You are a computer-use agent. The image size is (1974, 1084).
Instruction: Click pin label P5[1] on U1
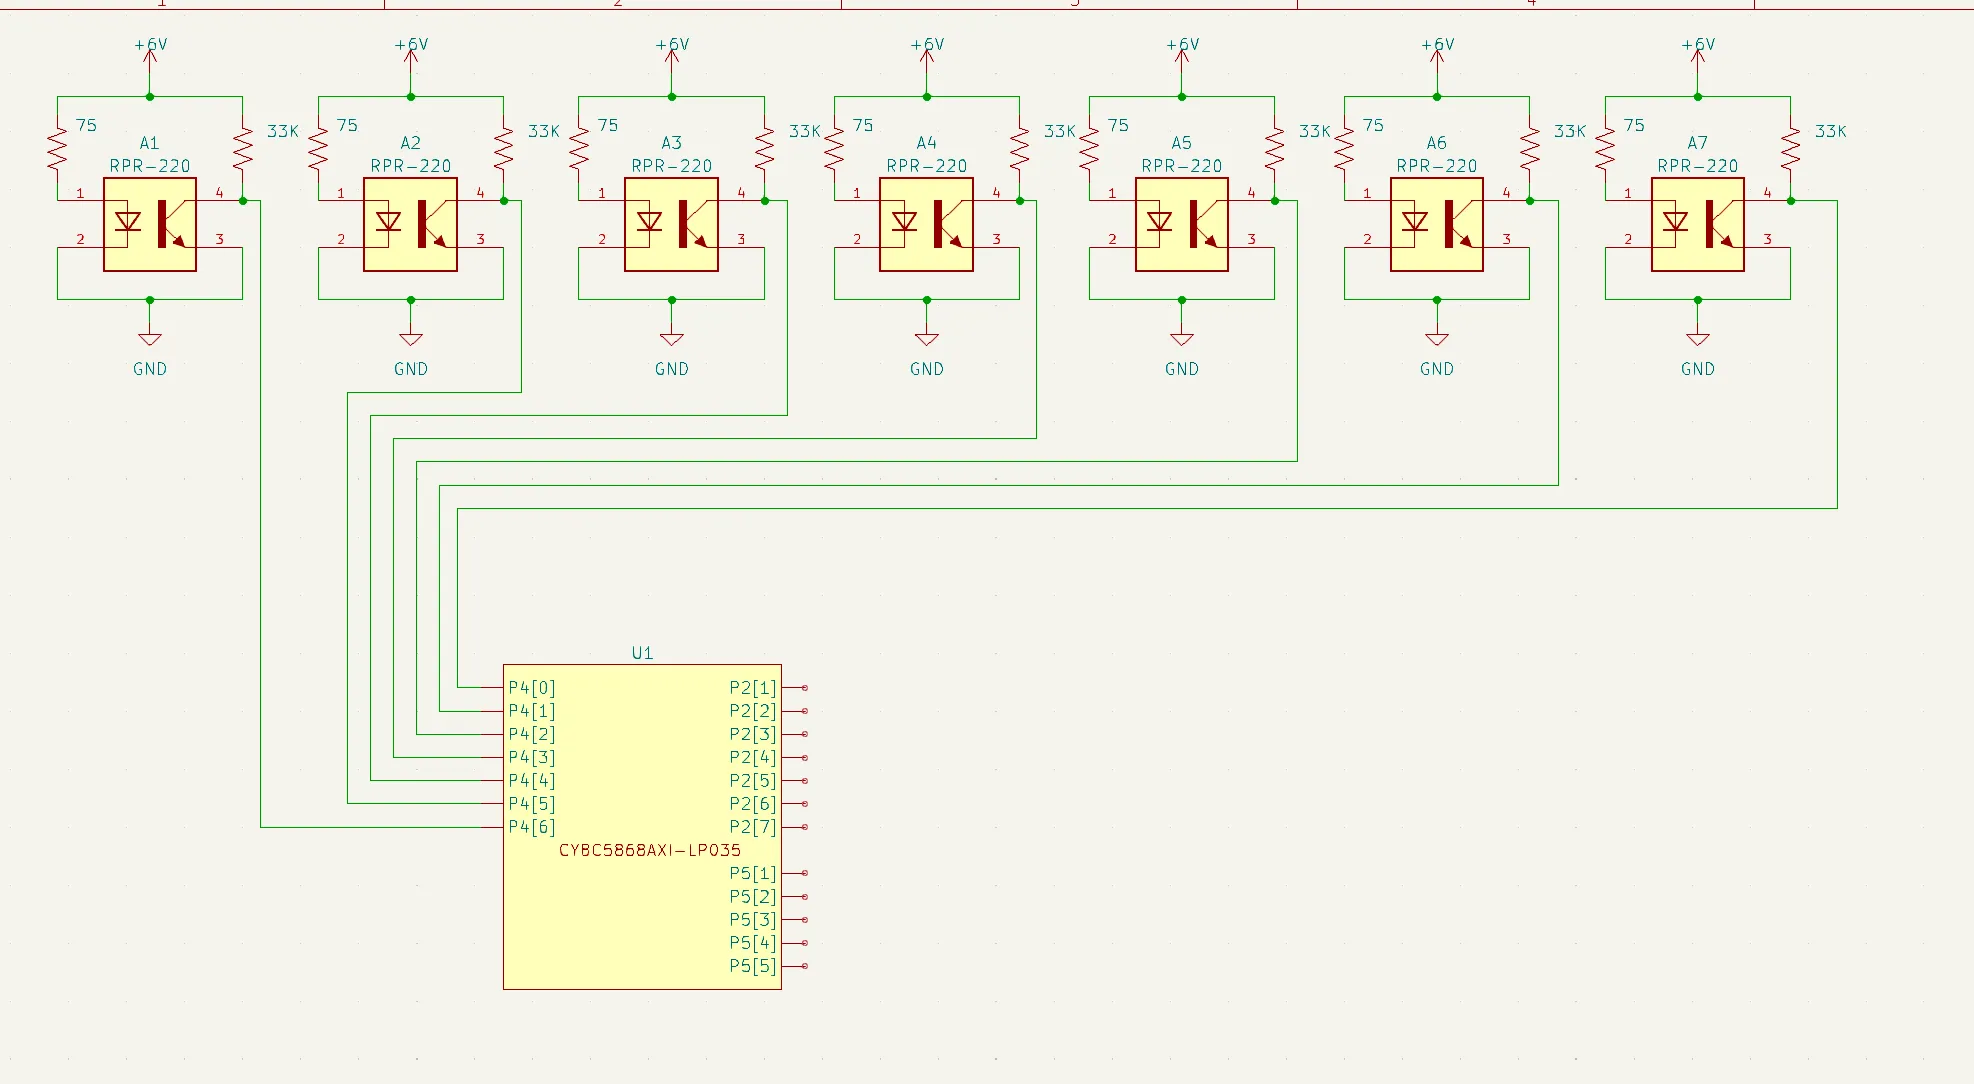click(753, 874)
